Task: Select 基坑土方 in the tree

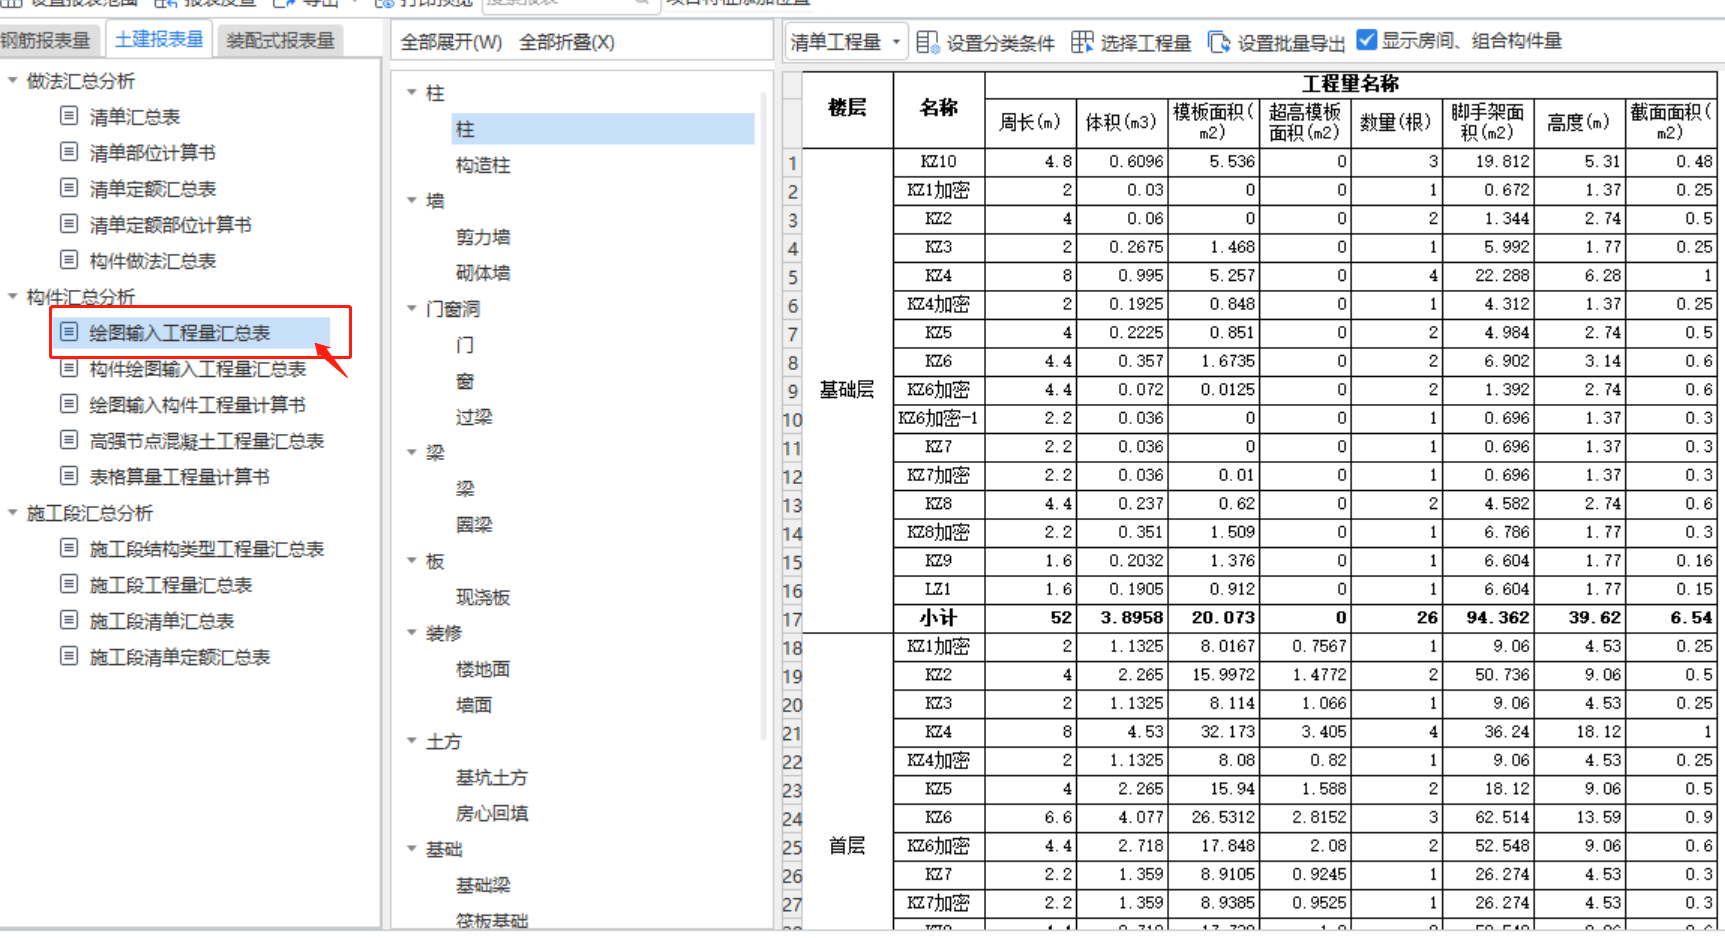Action: pyautogui.click(x=492, y=777)
